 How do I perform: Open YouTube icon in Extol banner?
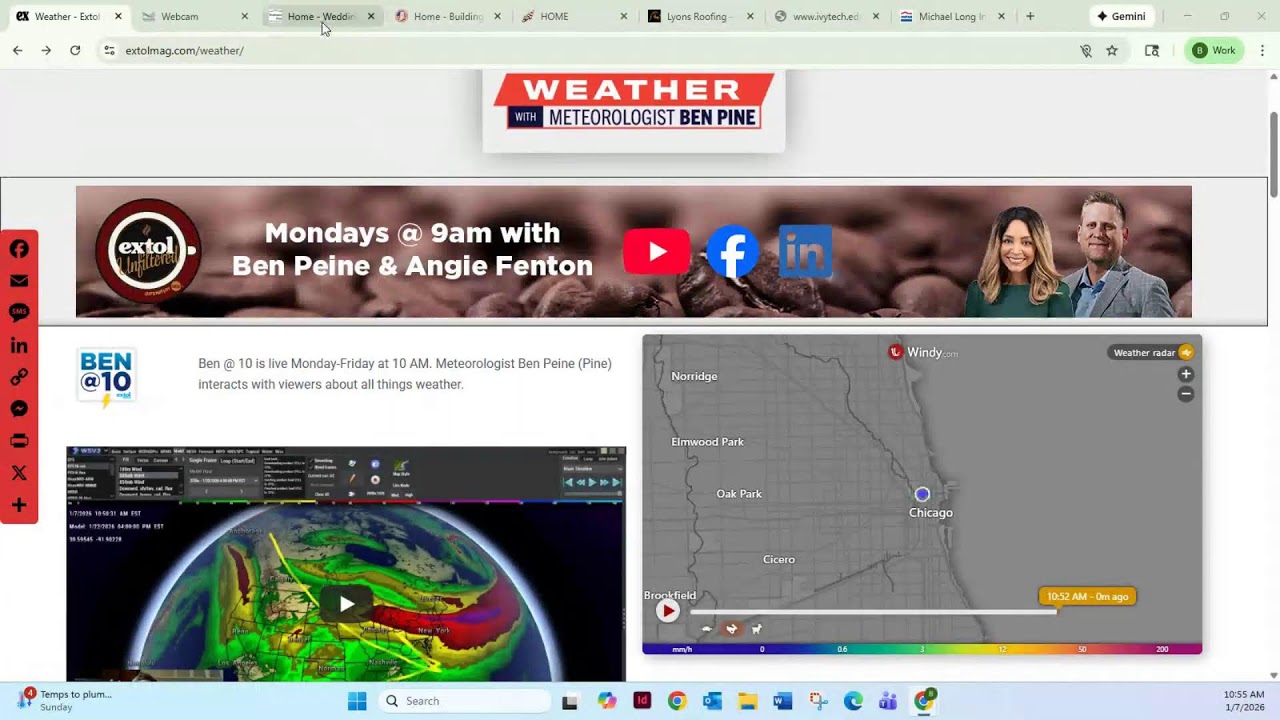656,252
